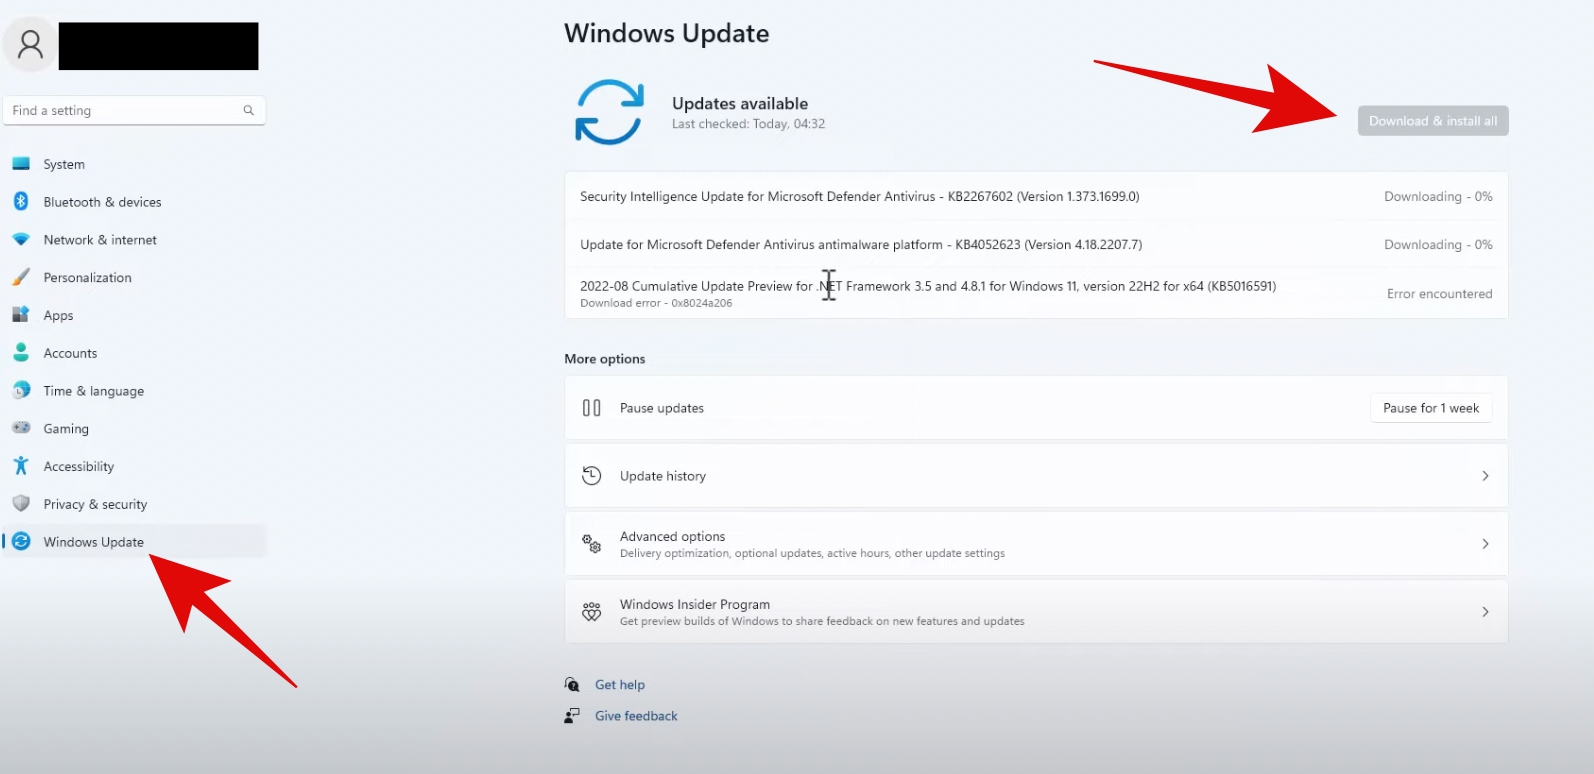Go to Network & internet settings
Screen dimensions: 1594x774
(134, 240)
